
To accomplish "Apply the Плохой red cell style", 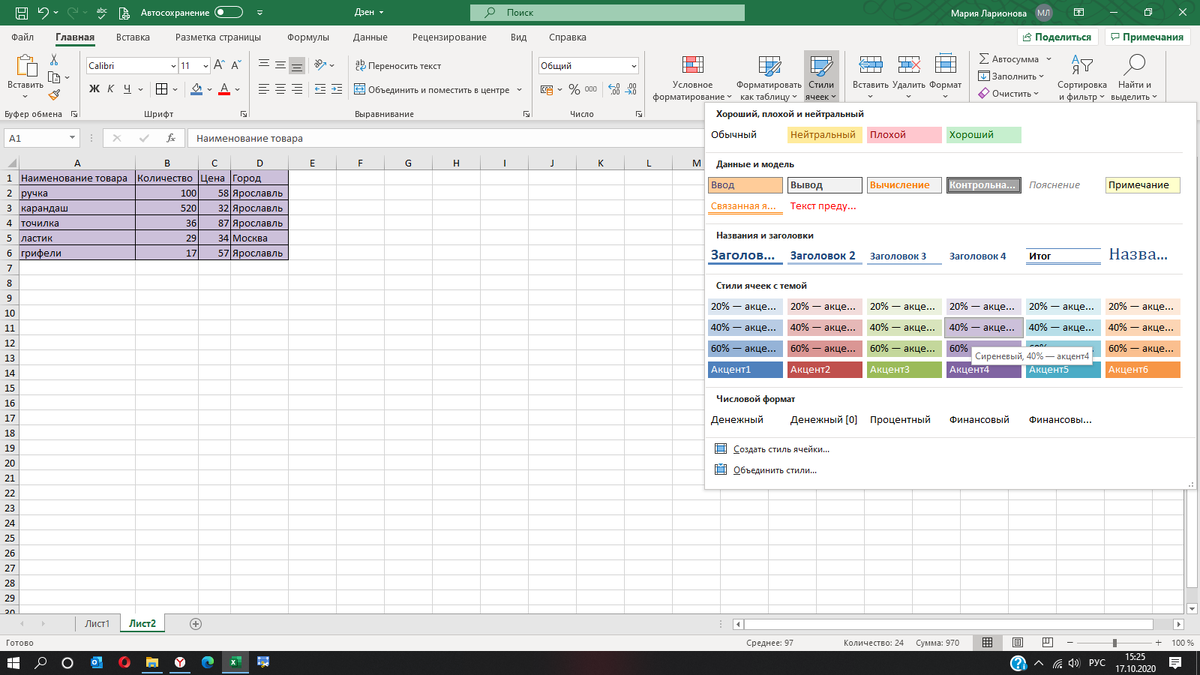I will 904,134.
